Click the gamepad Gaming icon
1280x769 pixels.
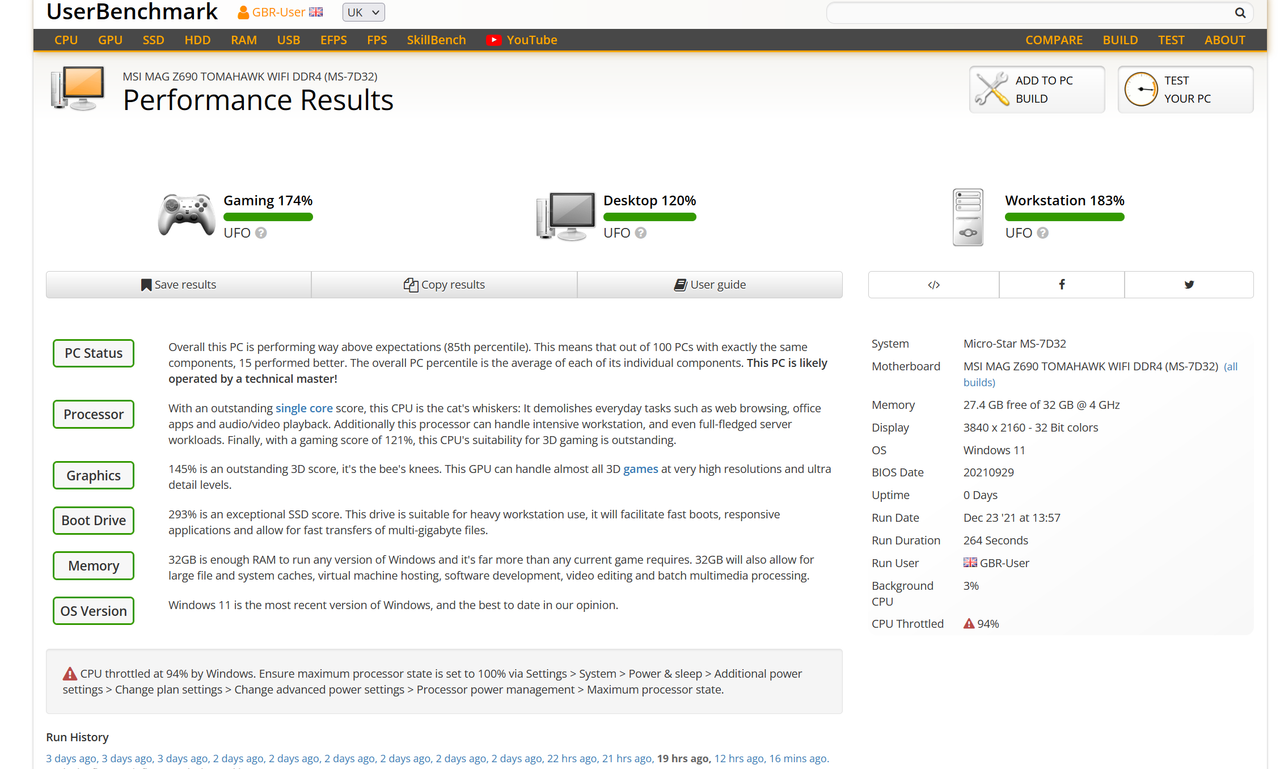click(186, 214)
